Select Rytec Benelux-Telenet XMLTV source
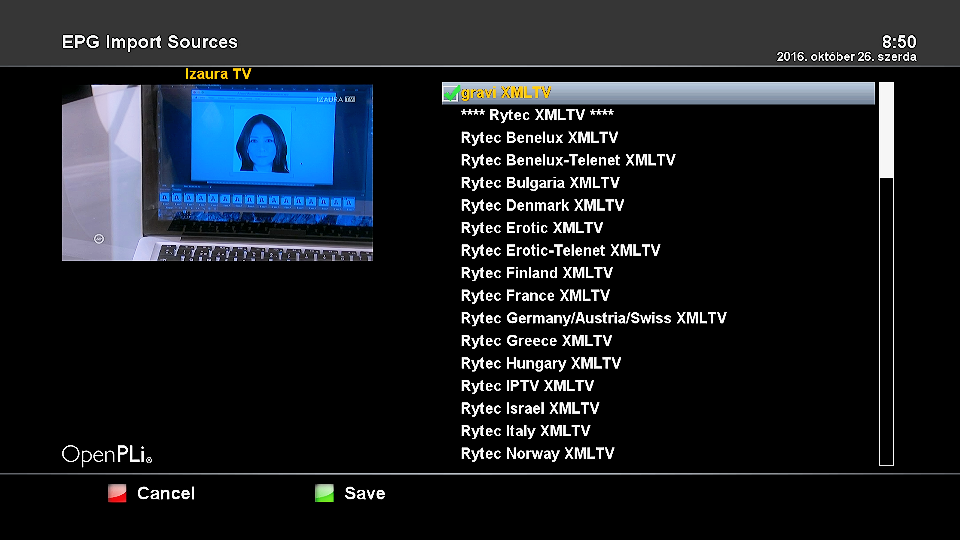Image resolution: width=960 pixels, height=540 pixels. pyautogui.click(x=658, y=160)
